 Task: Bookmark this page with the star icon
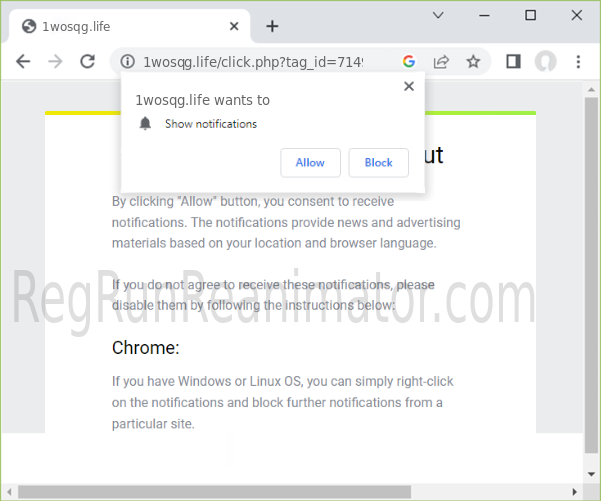pos(473,61)
